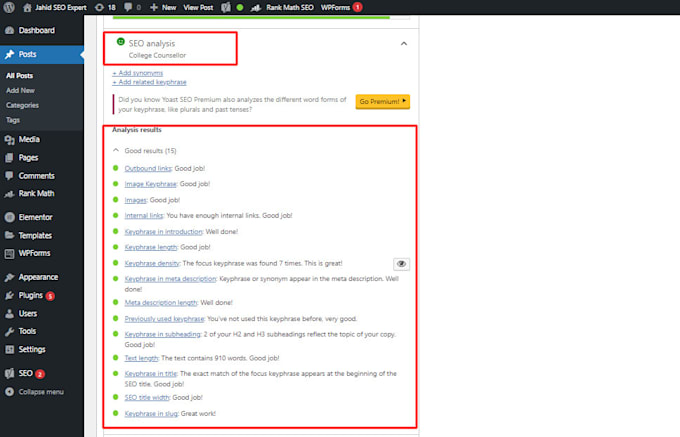Open Categories under Posts

(x=22, y=105)
